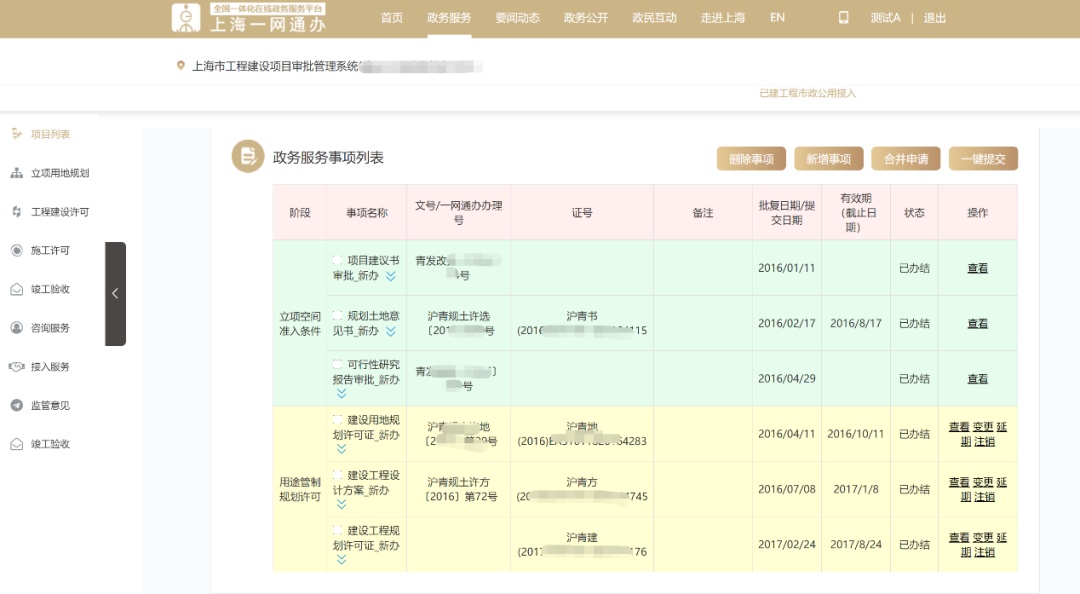Tick the 规划土地意见书_新办 checkbox
The height and width of the screenshot is (594, 1080).
click(x=338, y=315)
